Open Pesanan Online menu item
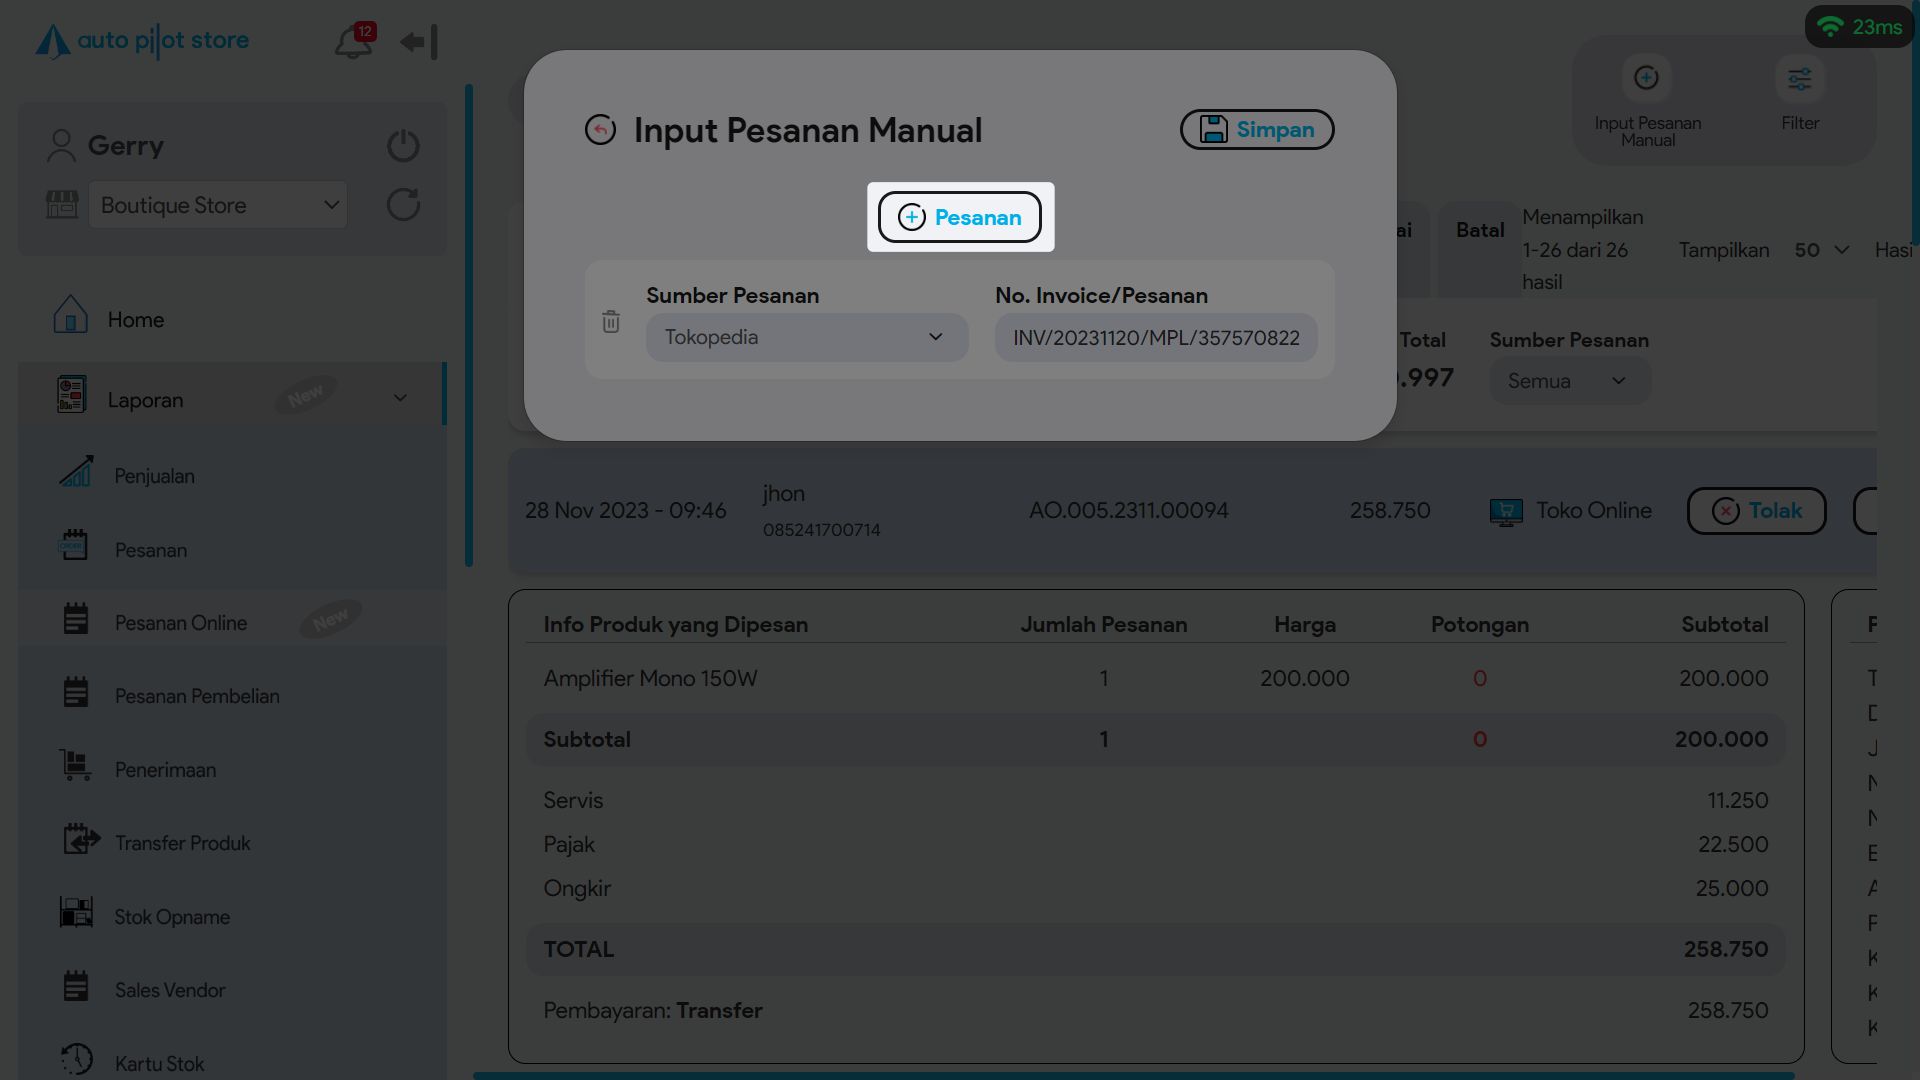 tap(180, 623)
